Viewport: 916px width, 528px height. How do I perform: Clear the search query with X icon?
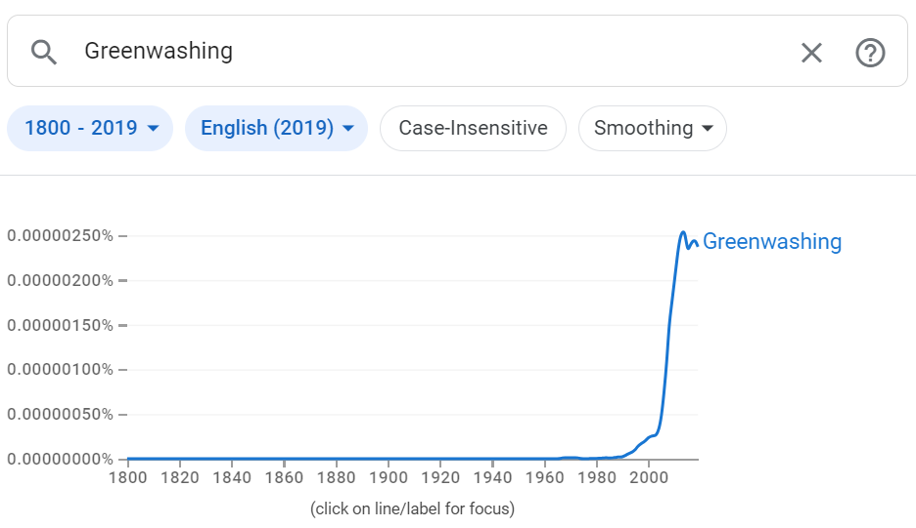[x=811, y=53]
